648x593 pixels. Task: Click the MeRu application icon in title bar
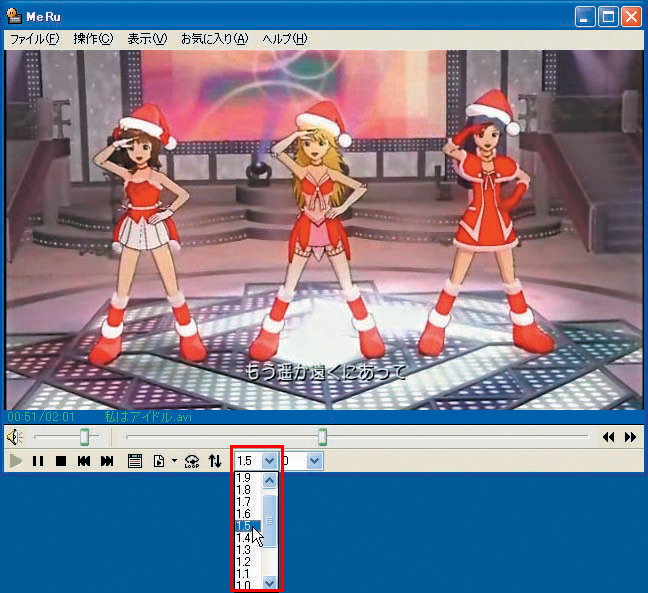click(14, 16)
